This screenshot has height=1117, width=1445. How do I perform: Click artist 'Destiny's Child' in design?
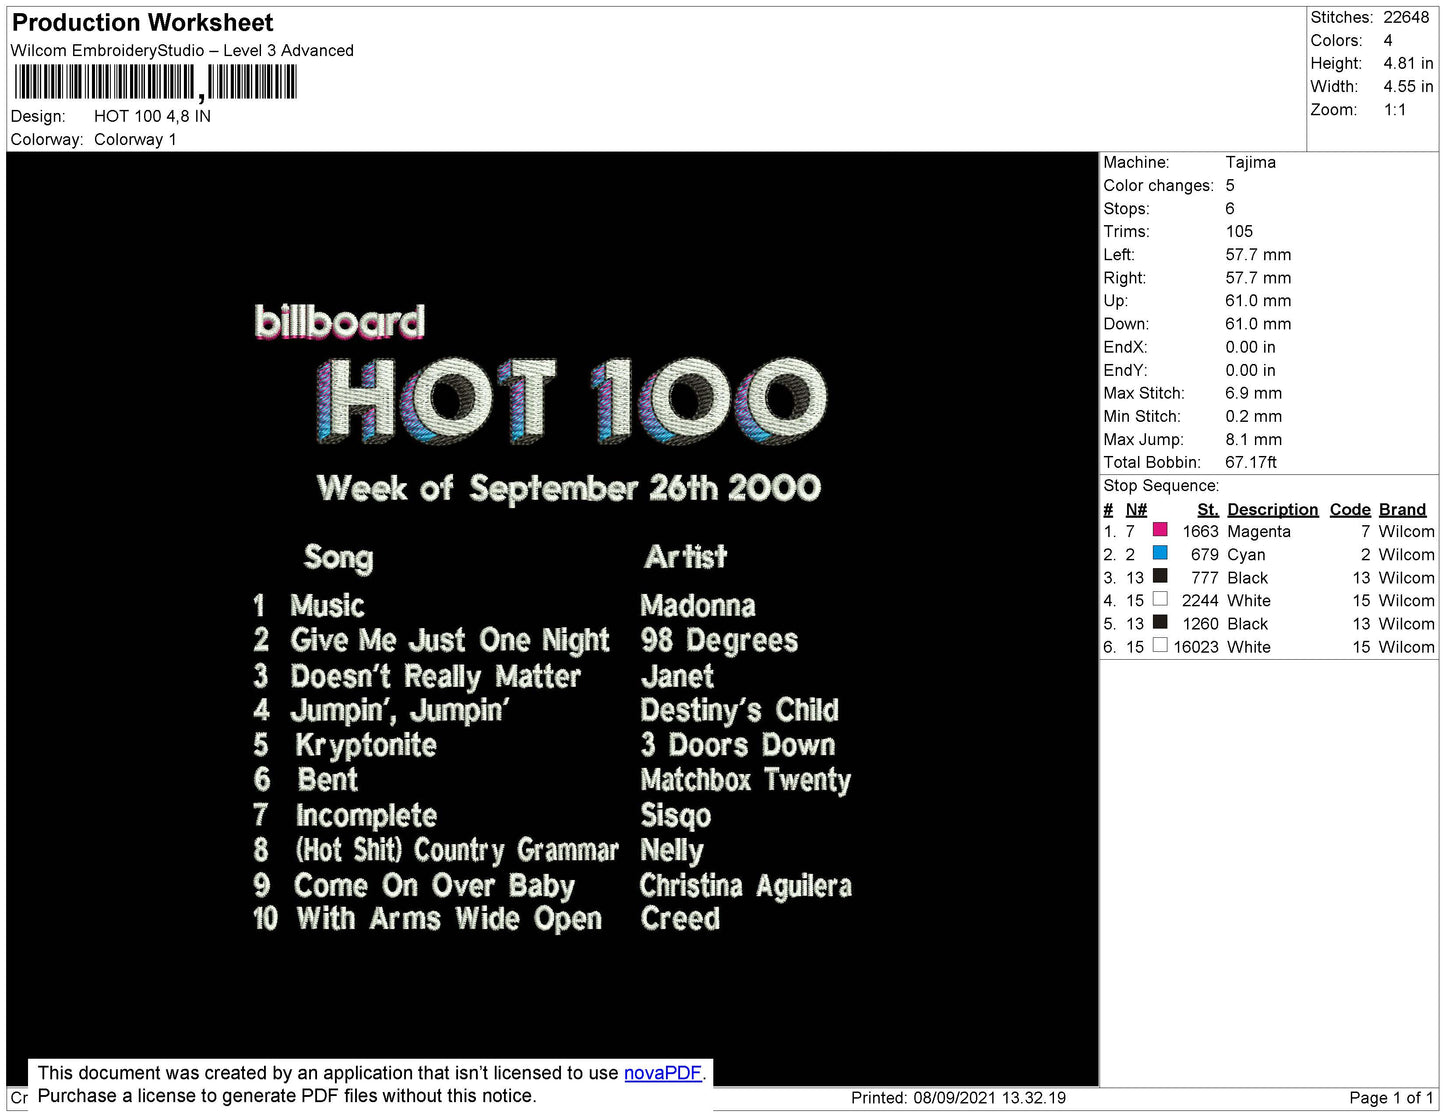740,711
